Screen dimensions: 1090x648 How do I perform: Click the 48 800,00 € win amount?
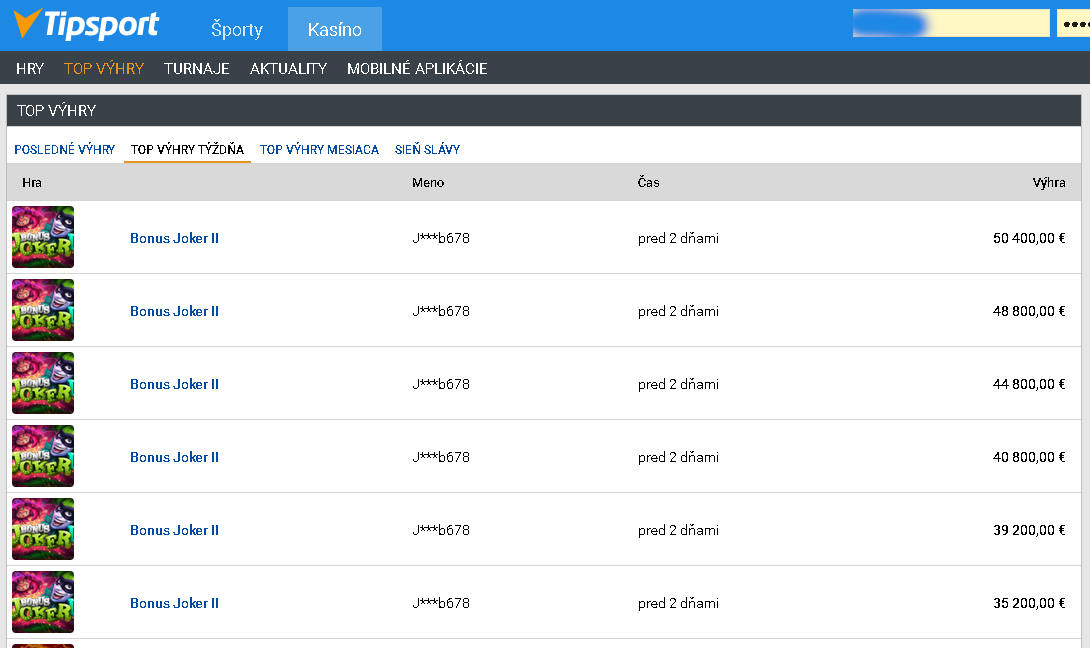pos(1029,311)
